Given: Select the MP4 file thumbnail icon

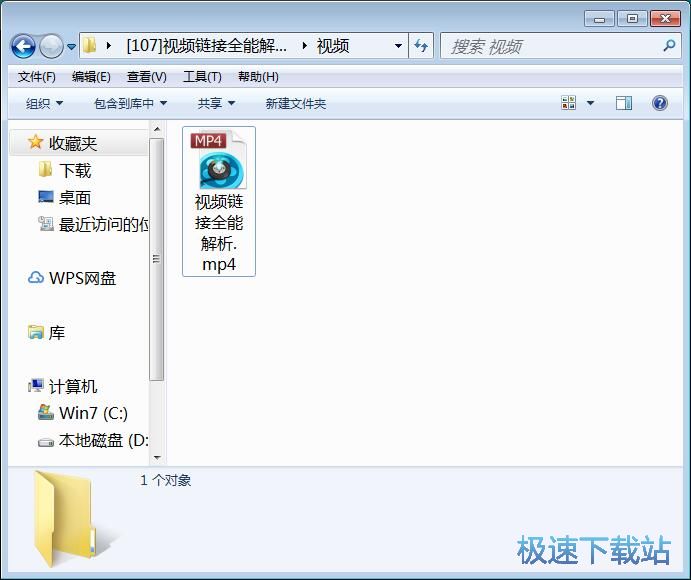Looking at the screenshot, I should 219,159.
